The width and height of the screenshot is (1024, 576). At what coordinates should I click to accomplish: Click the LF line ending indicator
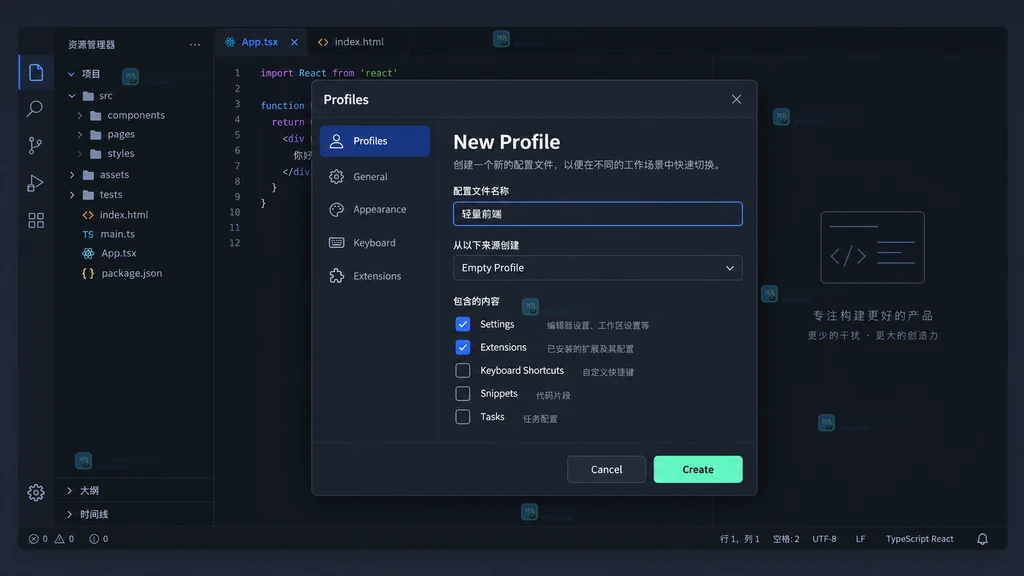860,539
